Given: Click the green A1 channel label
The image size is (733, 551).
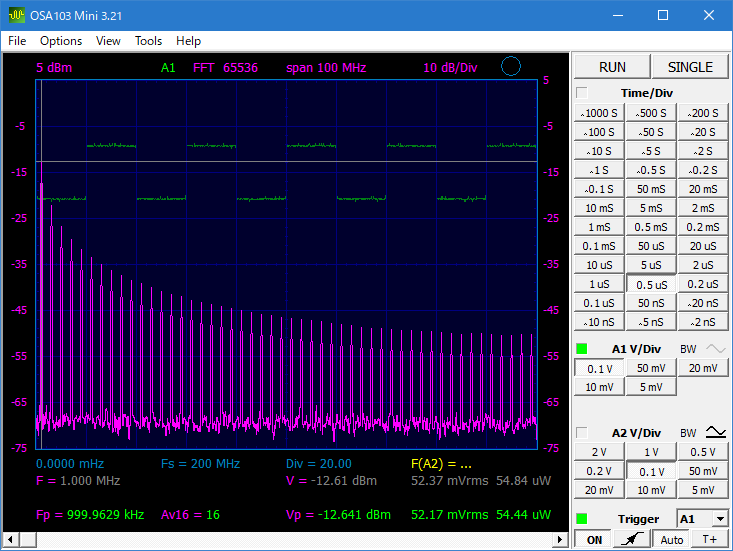Looking at the screenshot, I should (x=168, y=68).
